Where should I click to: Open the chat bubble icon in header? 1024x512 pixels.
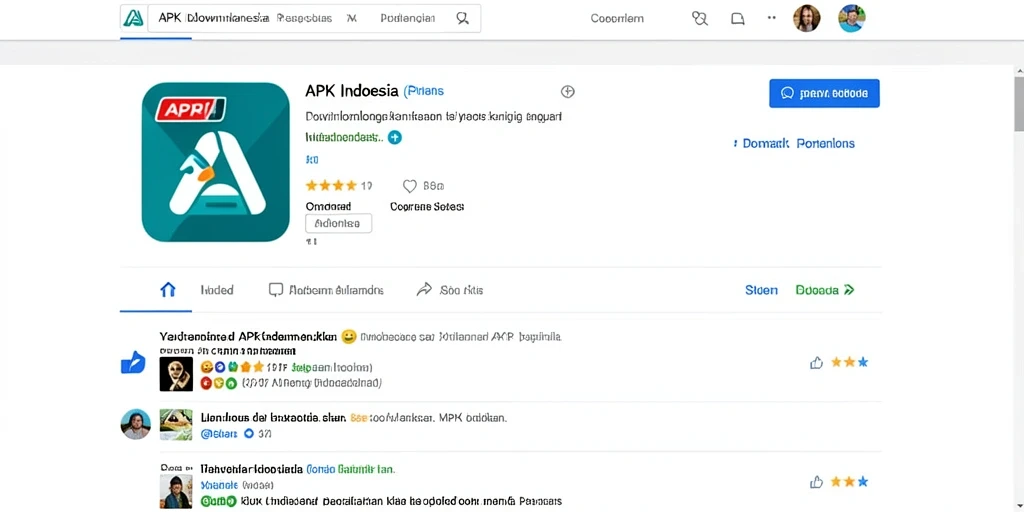737,19
